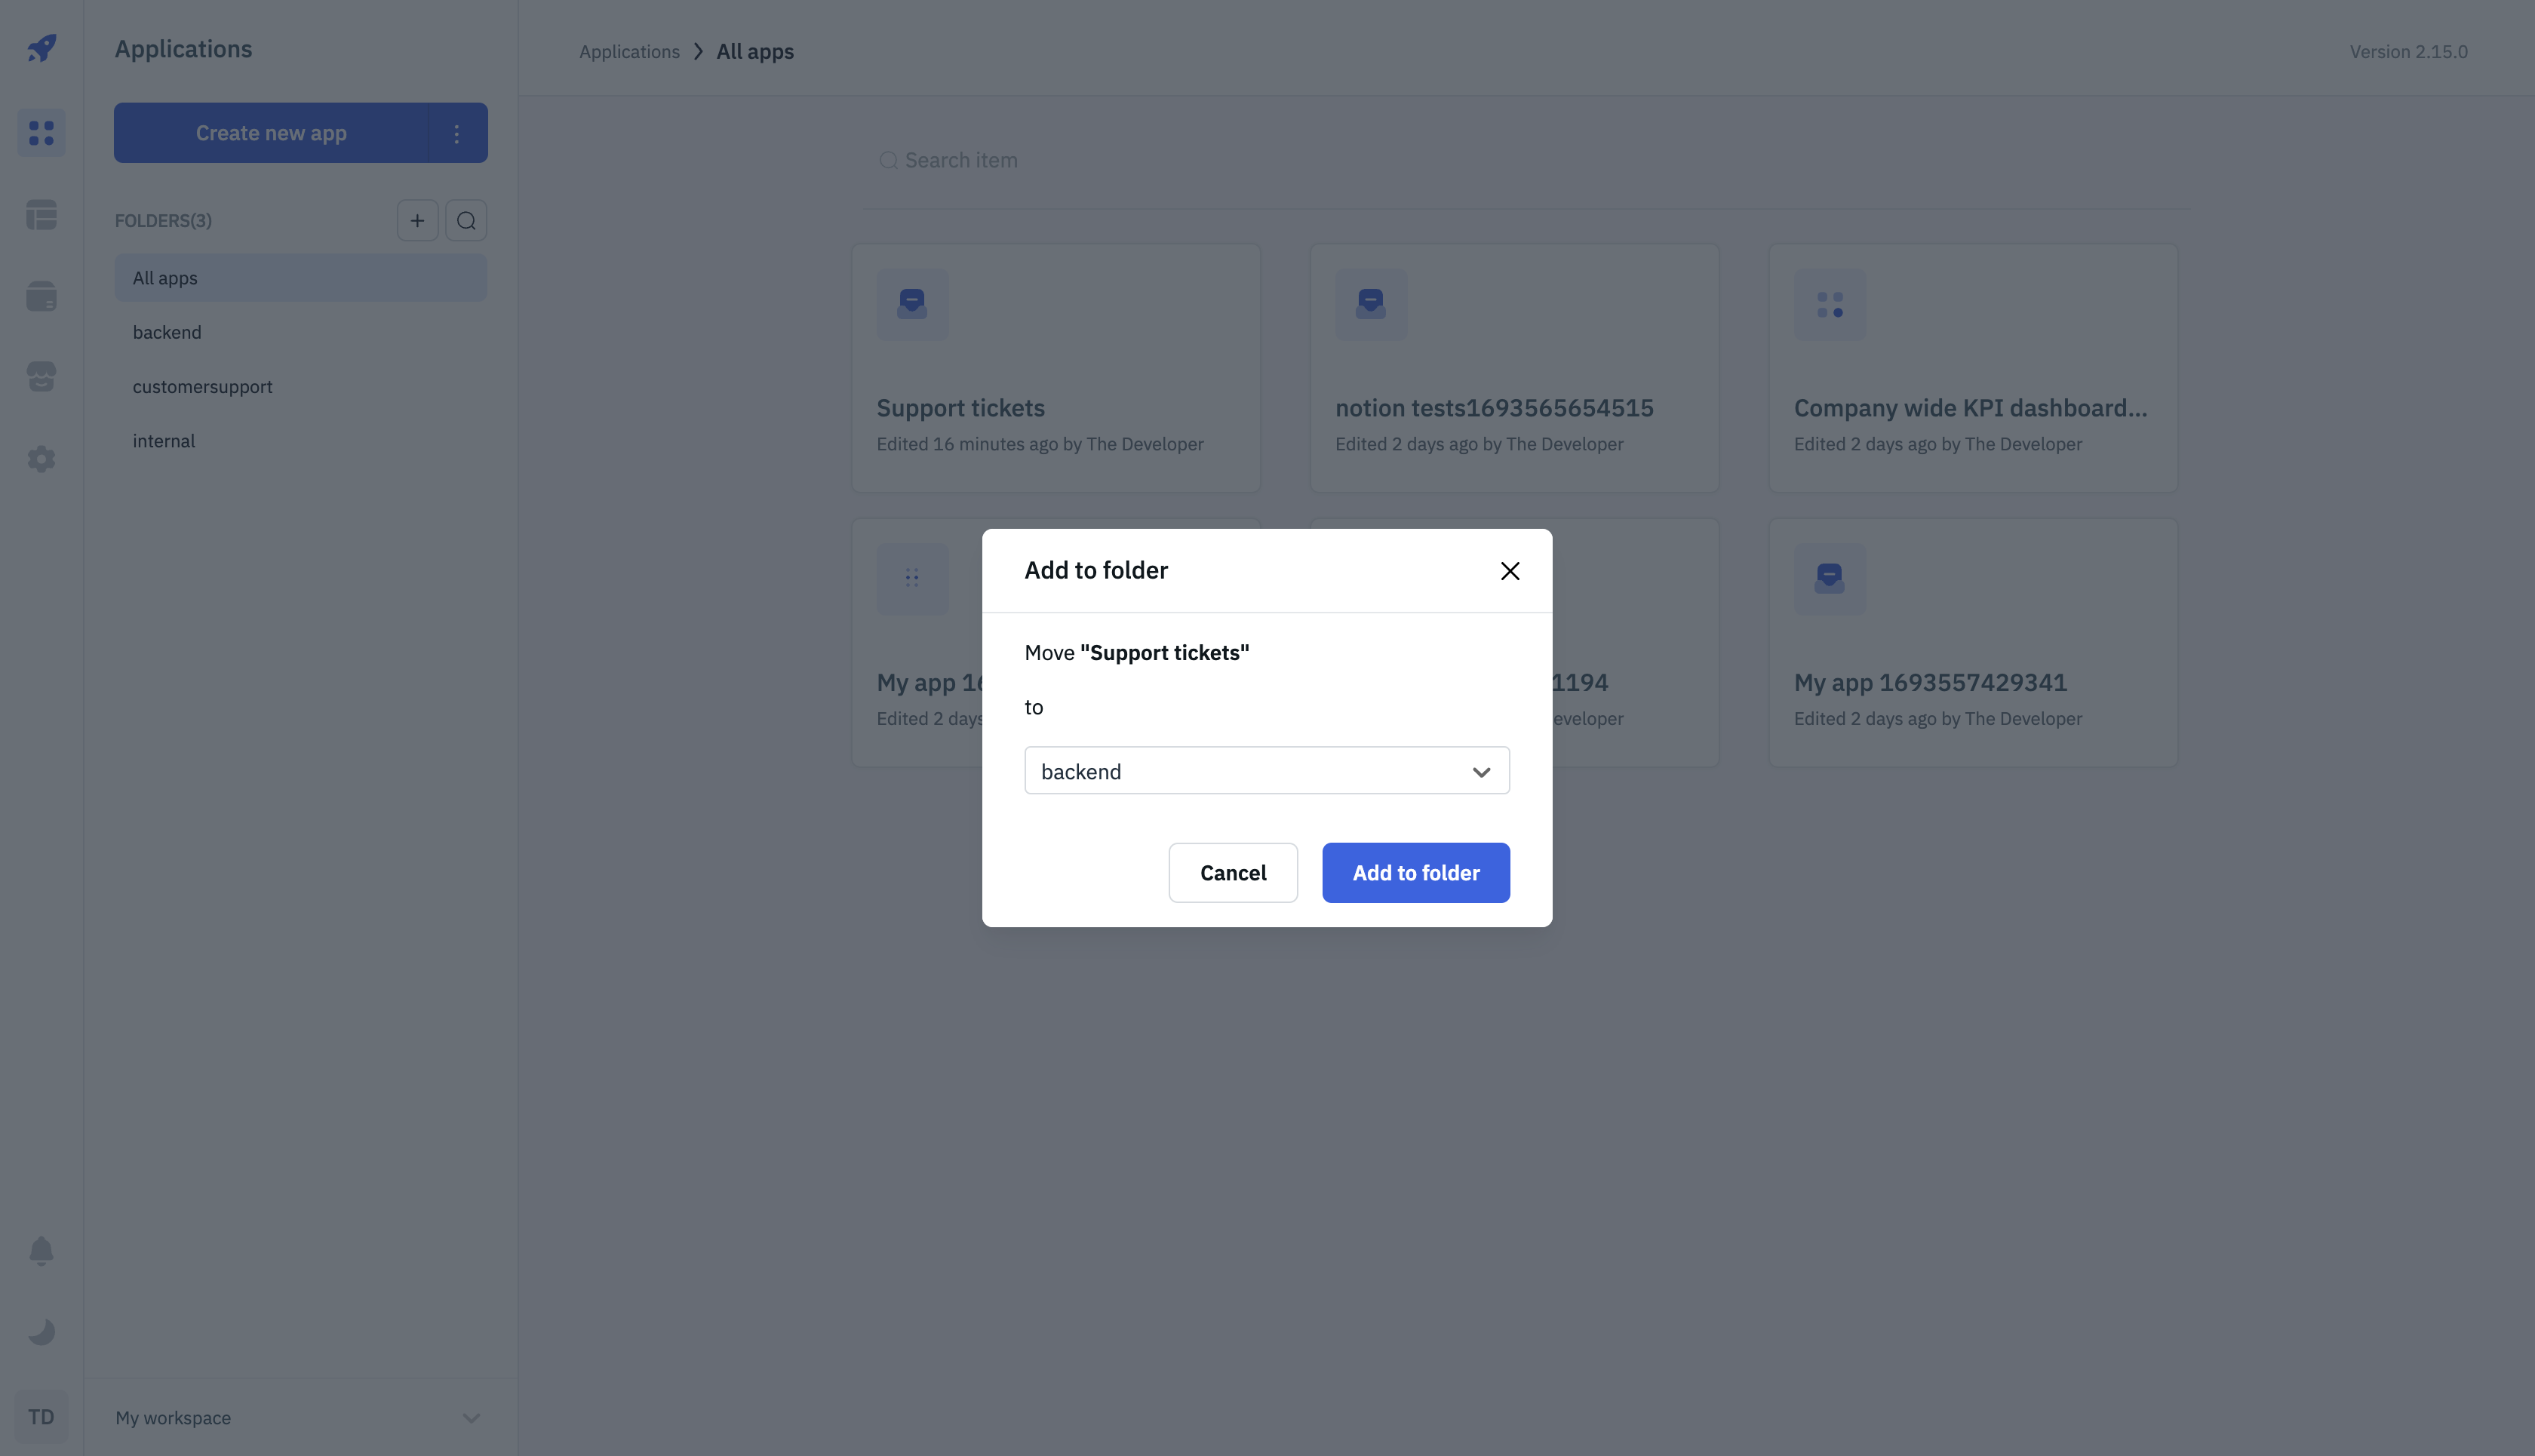
Task: Close the Add to folder dialog
Action: 1509,571
